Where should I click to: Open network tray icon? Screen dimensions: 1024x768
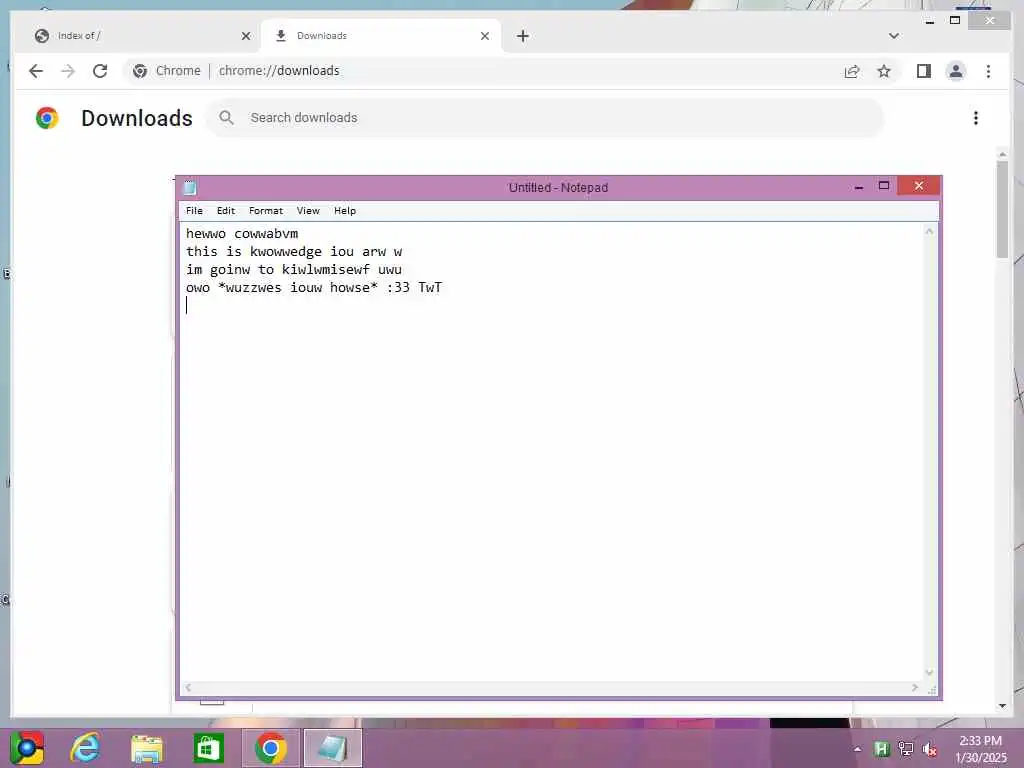point(906,749)
